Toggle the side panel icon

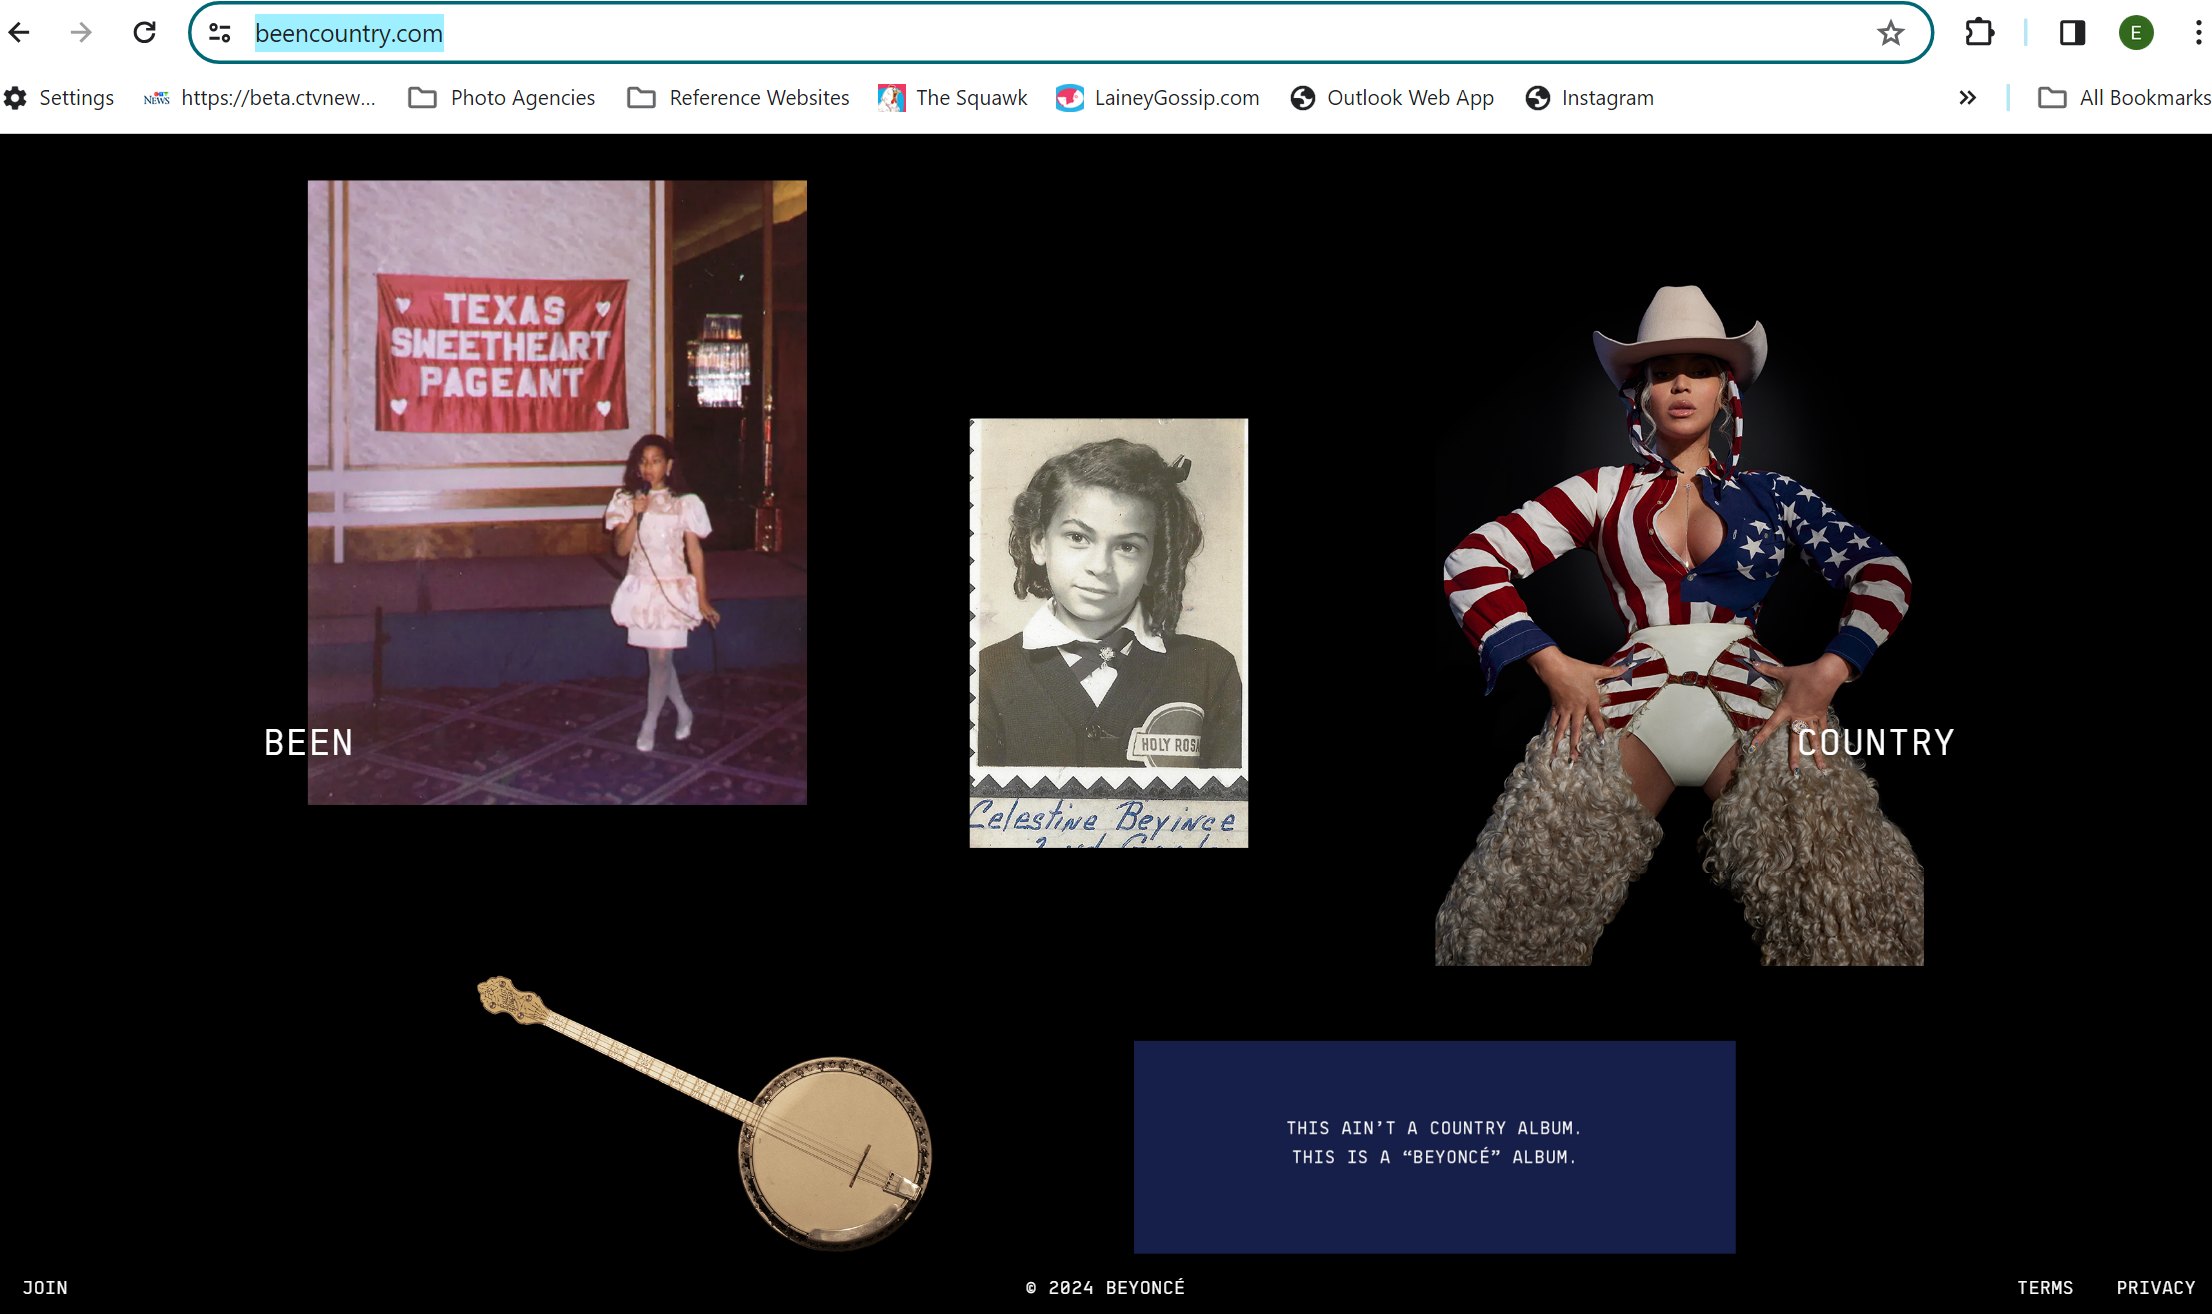pos(2072,33)
